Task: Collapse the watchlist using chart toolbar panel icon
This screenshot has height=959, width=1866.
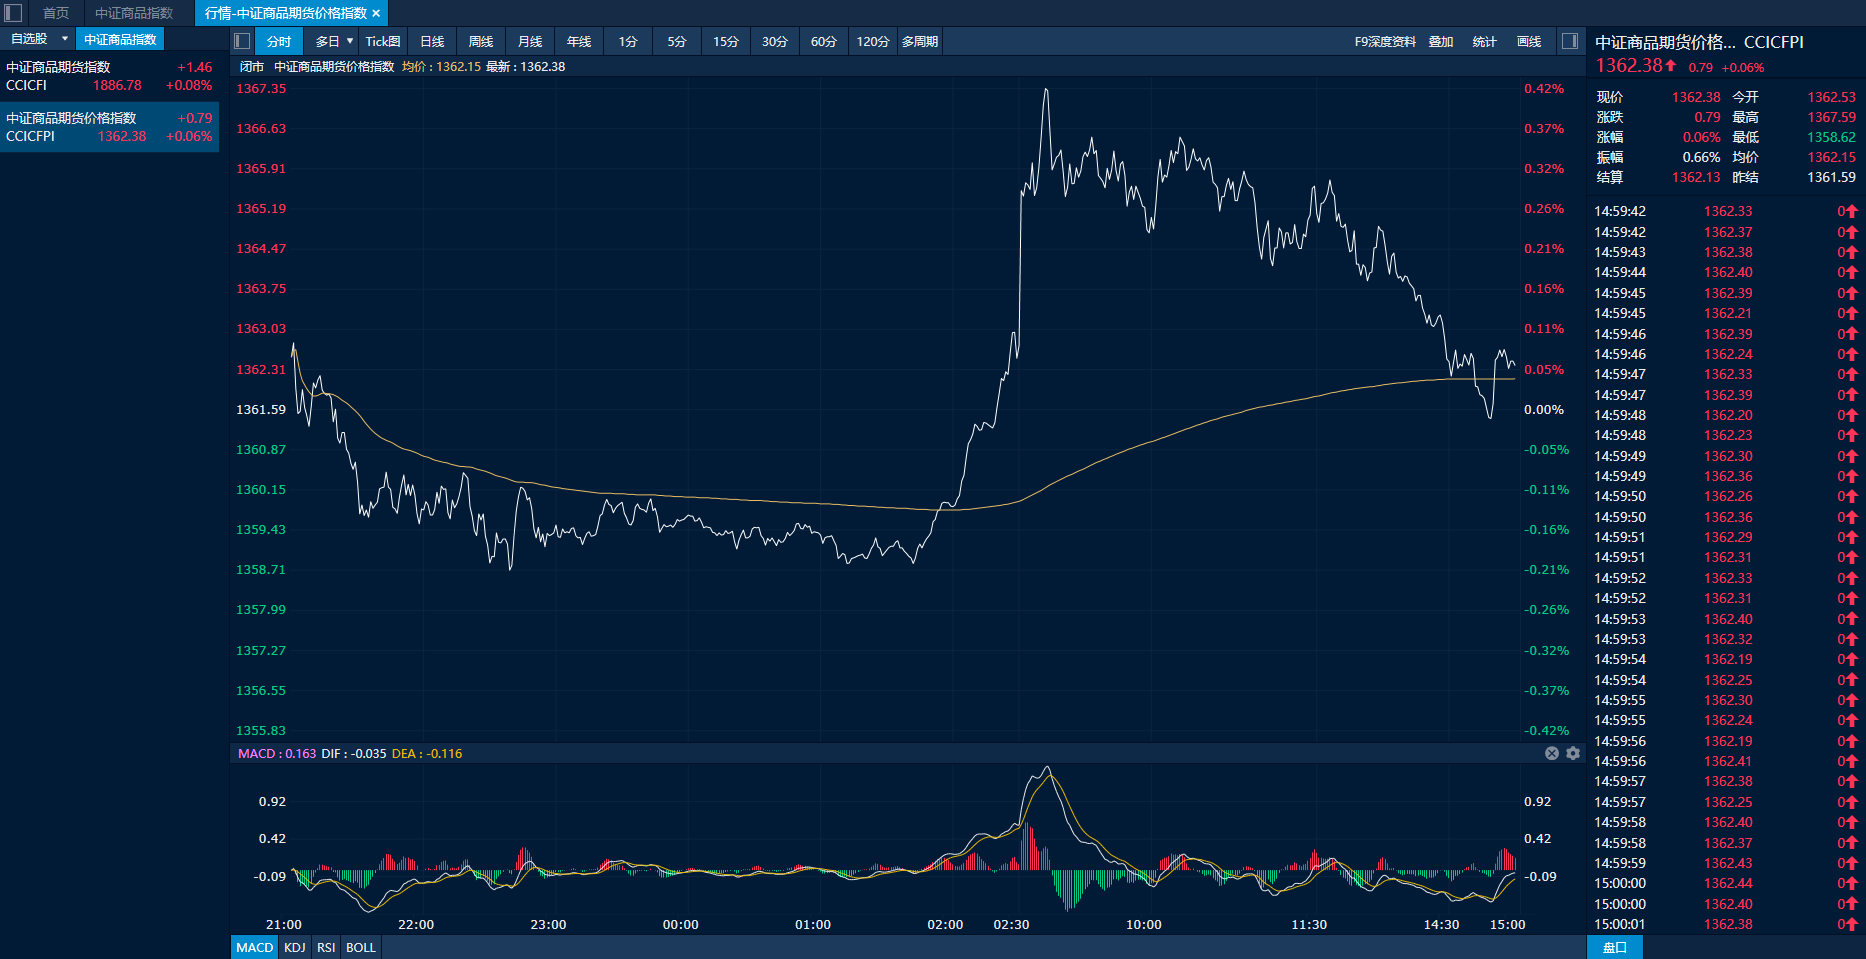Action: [242, 41]
